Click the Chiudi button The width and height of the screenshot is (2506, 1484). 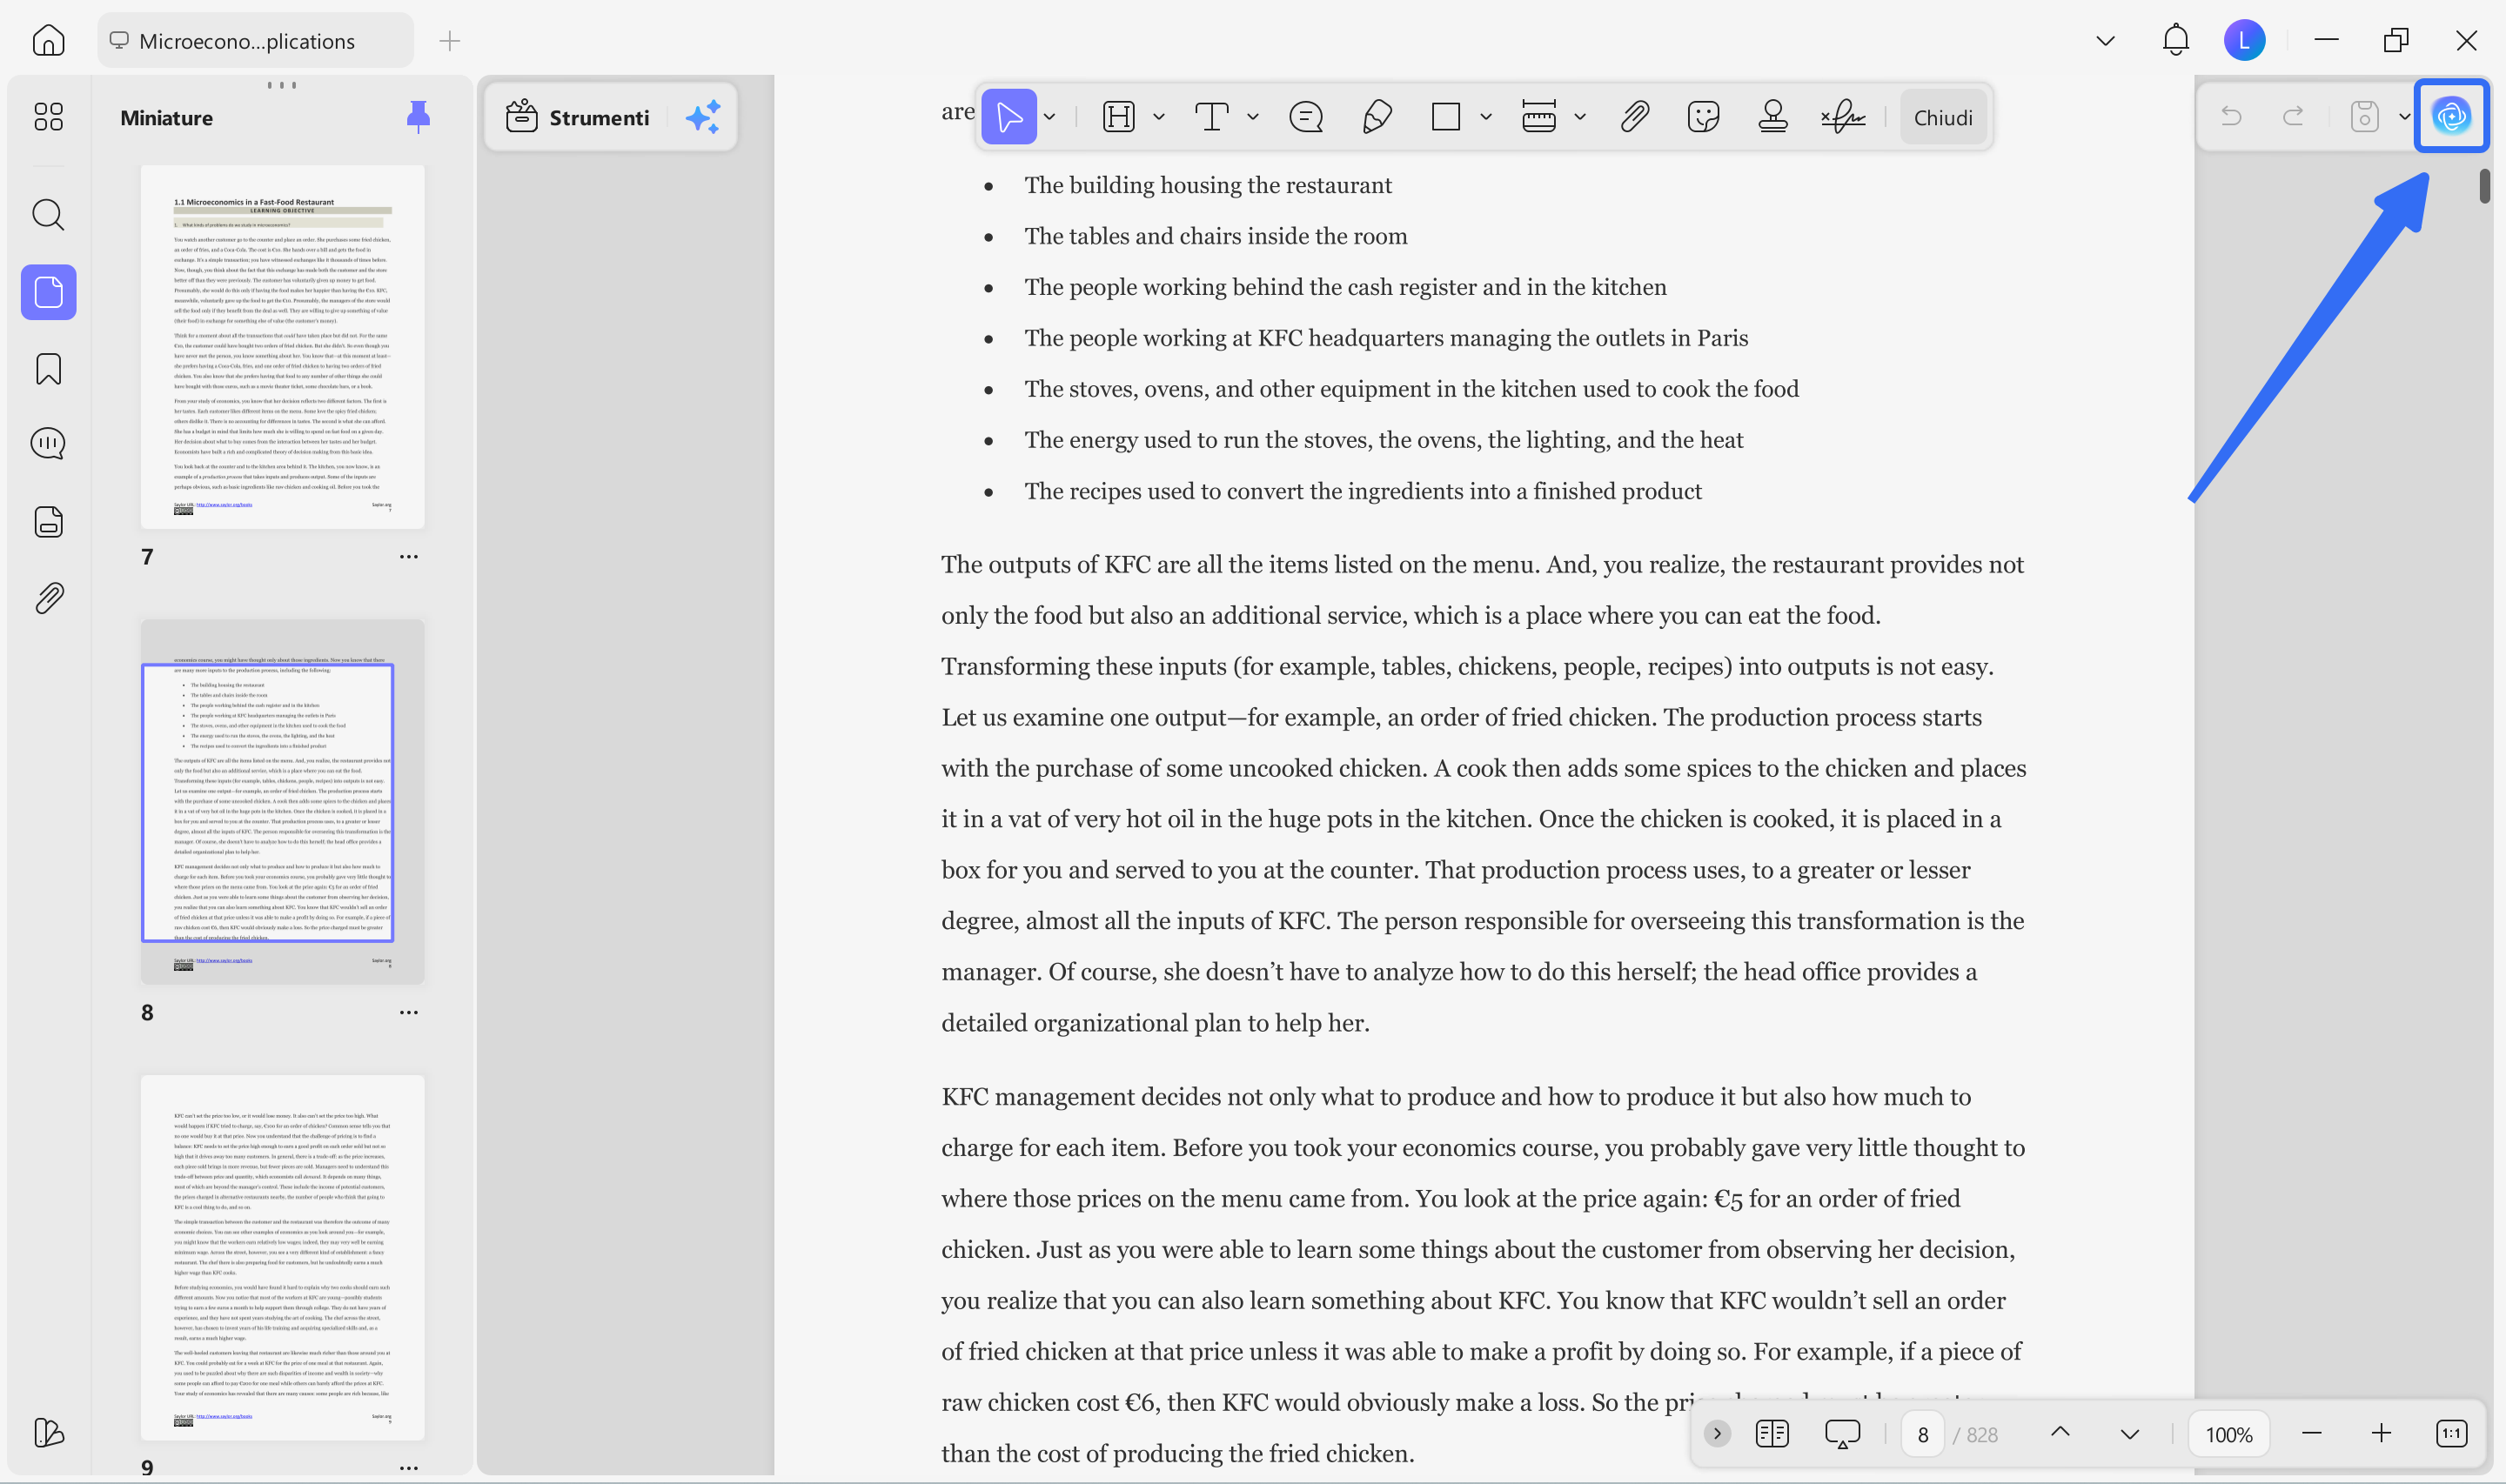[x=1943, y=117]
